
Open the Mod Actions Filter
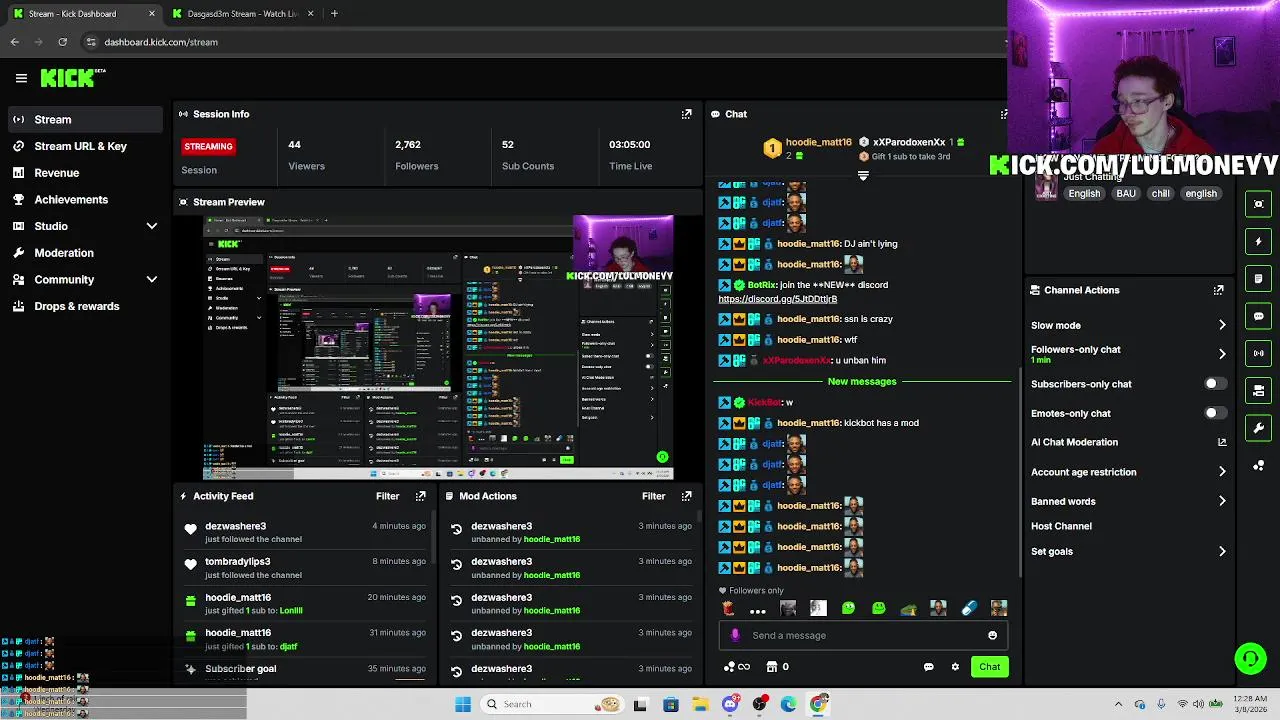tap(653, 496)
